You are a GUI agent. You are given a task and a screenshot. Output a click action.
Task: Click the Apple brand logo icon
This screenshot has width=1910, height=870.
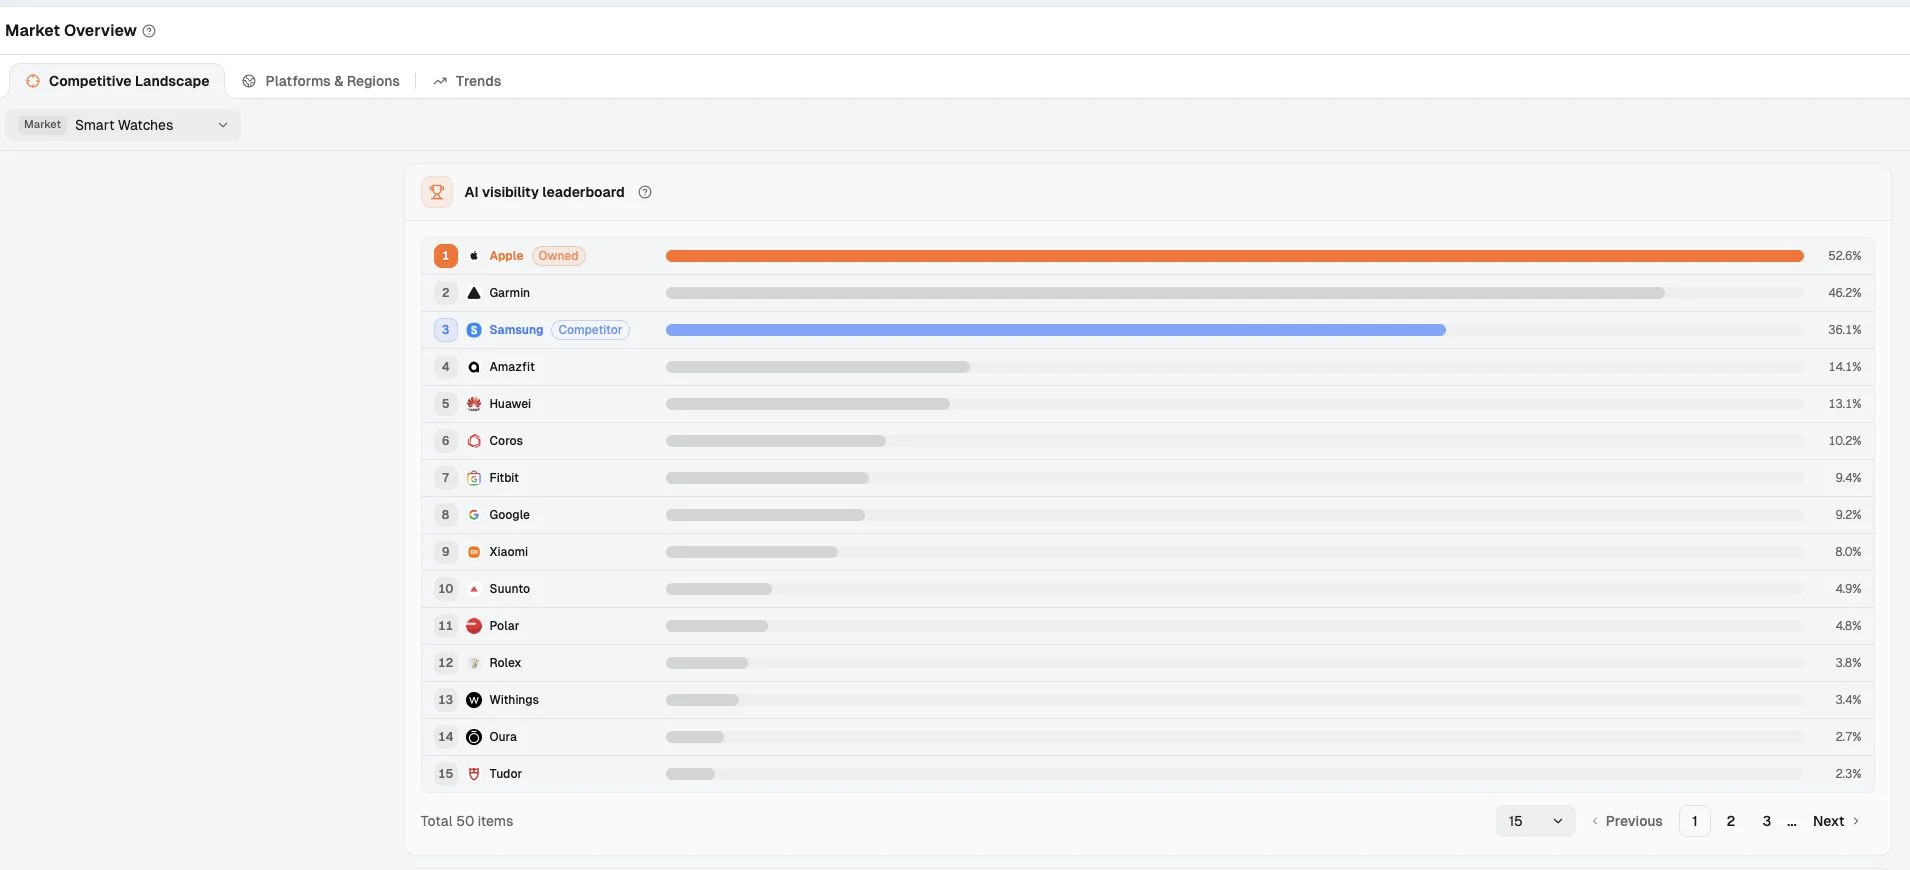pyautogui.click(x=474, y=256)
